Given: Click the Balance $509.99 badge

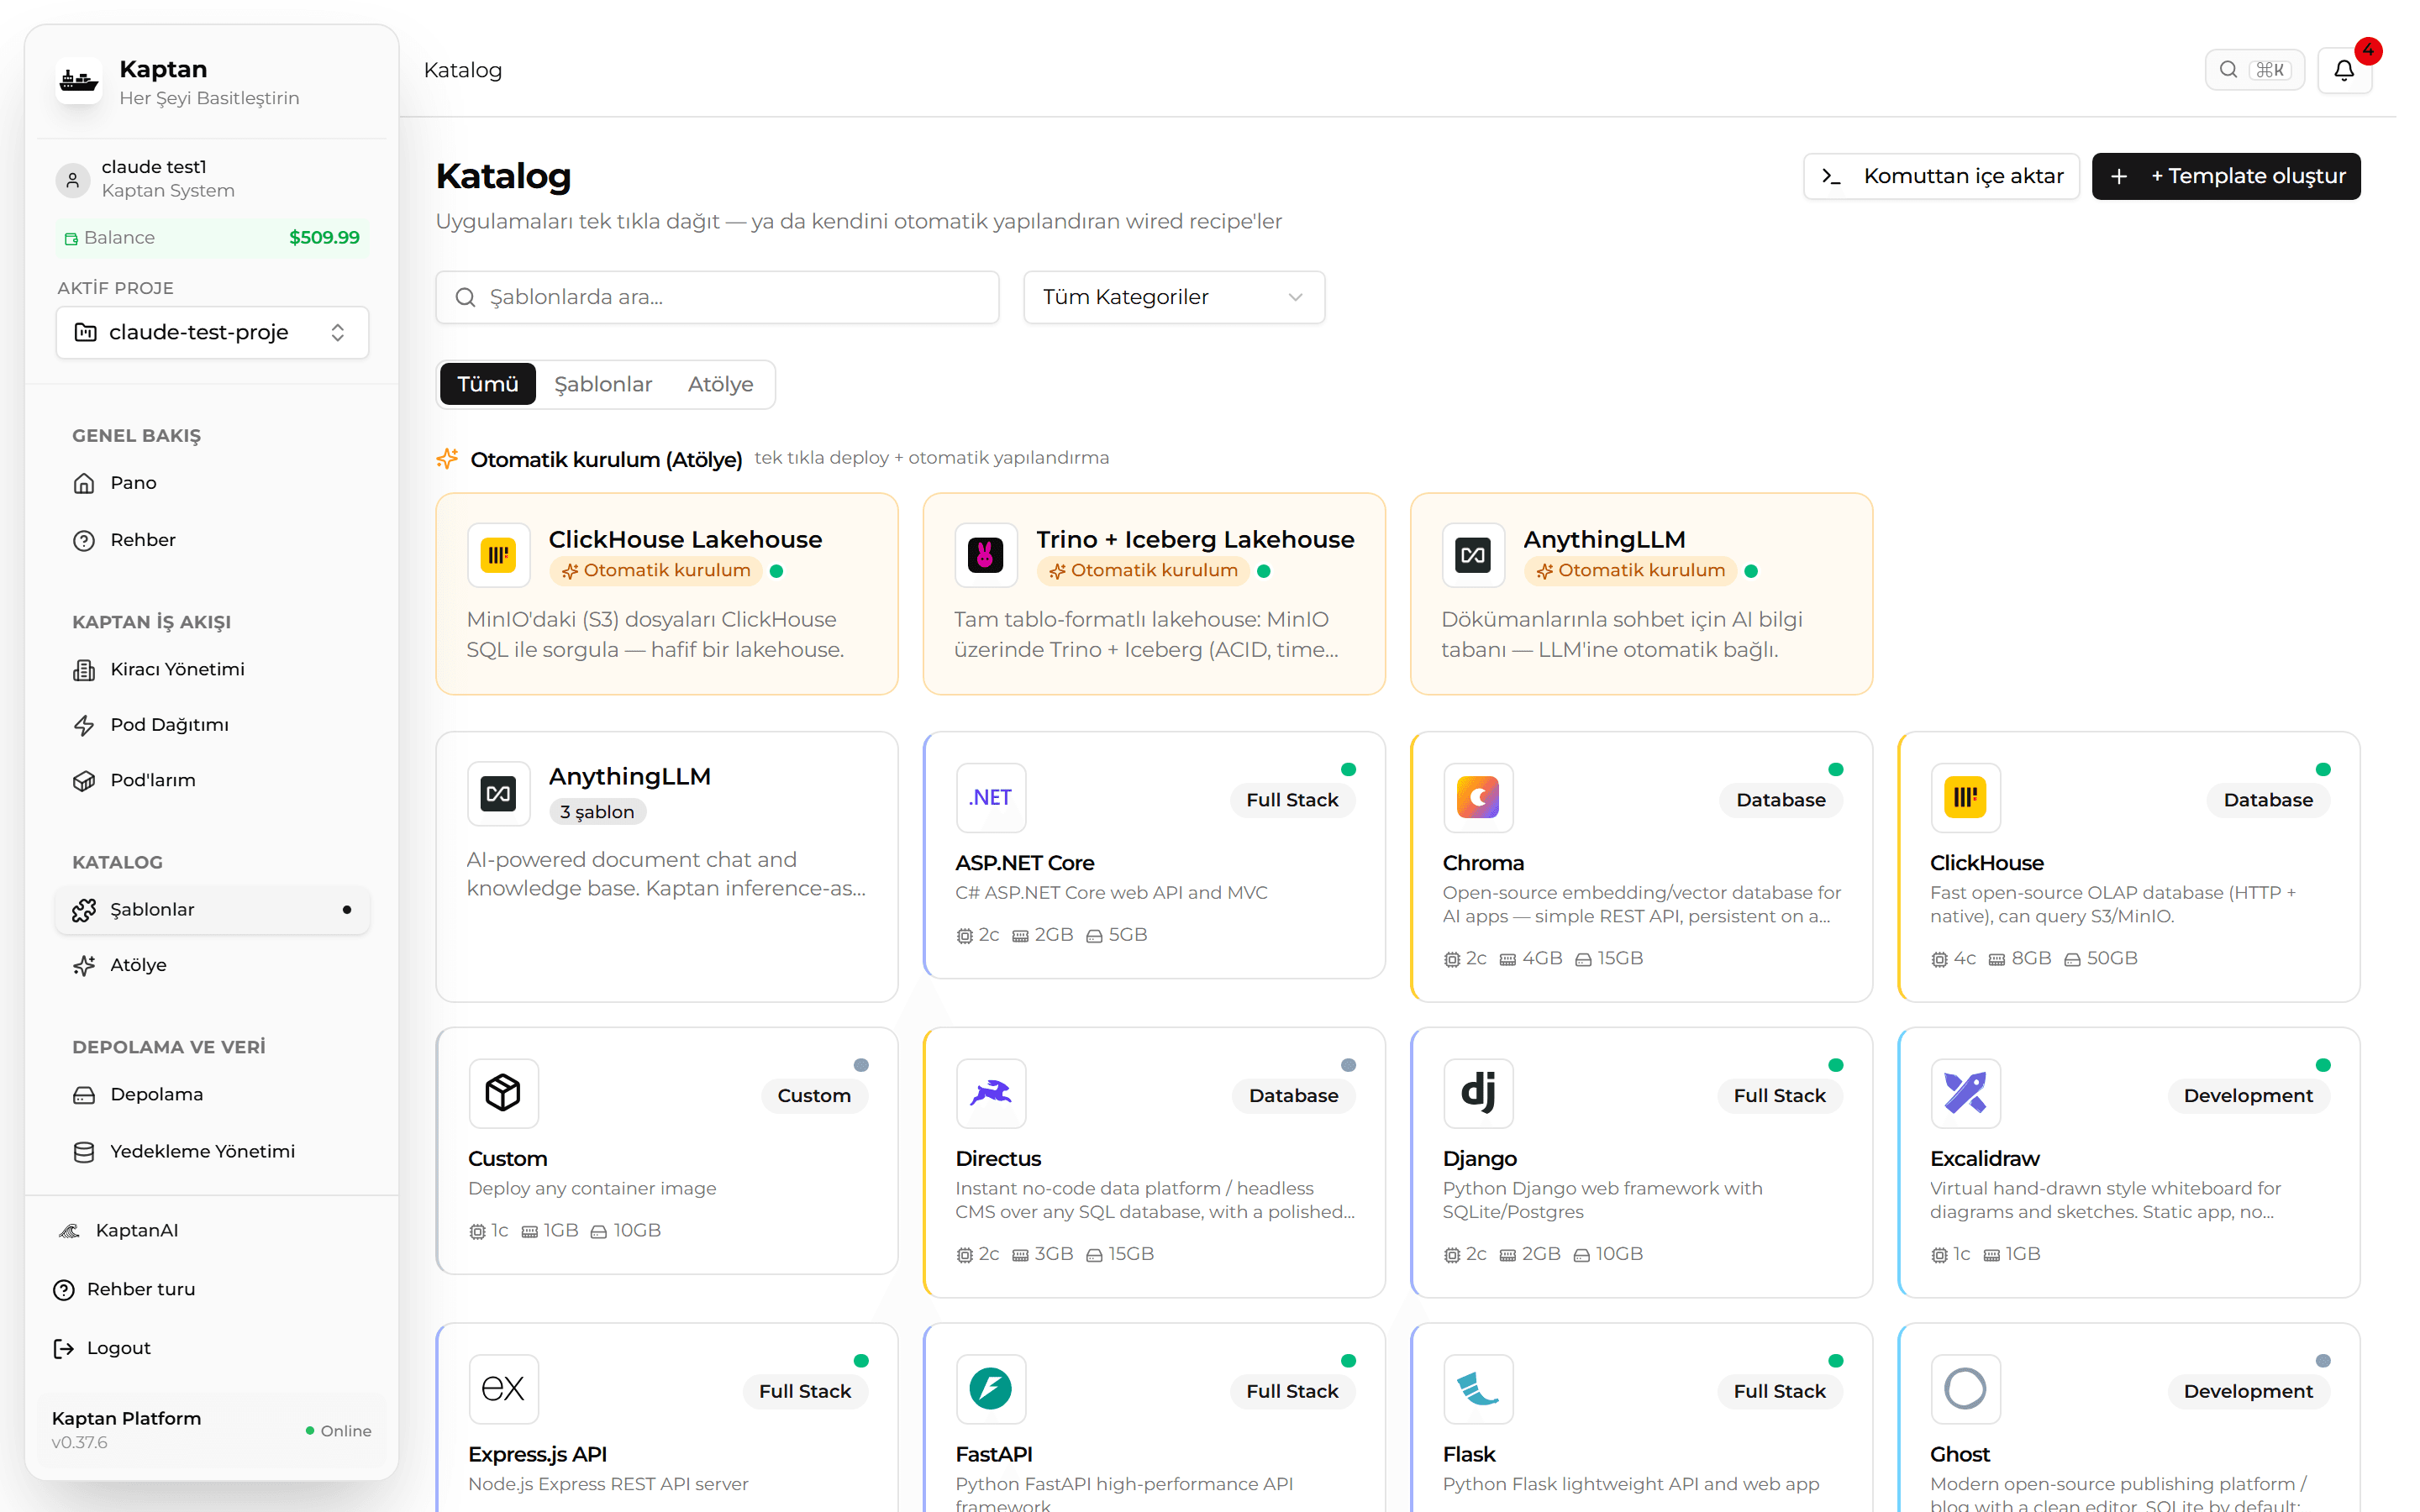Looking at the screenshot, I should click(212, 237).
